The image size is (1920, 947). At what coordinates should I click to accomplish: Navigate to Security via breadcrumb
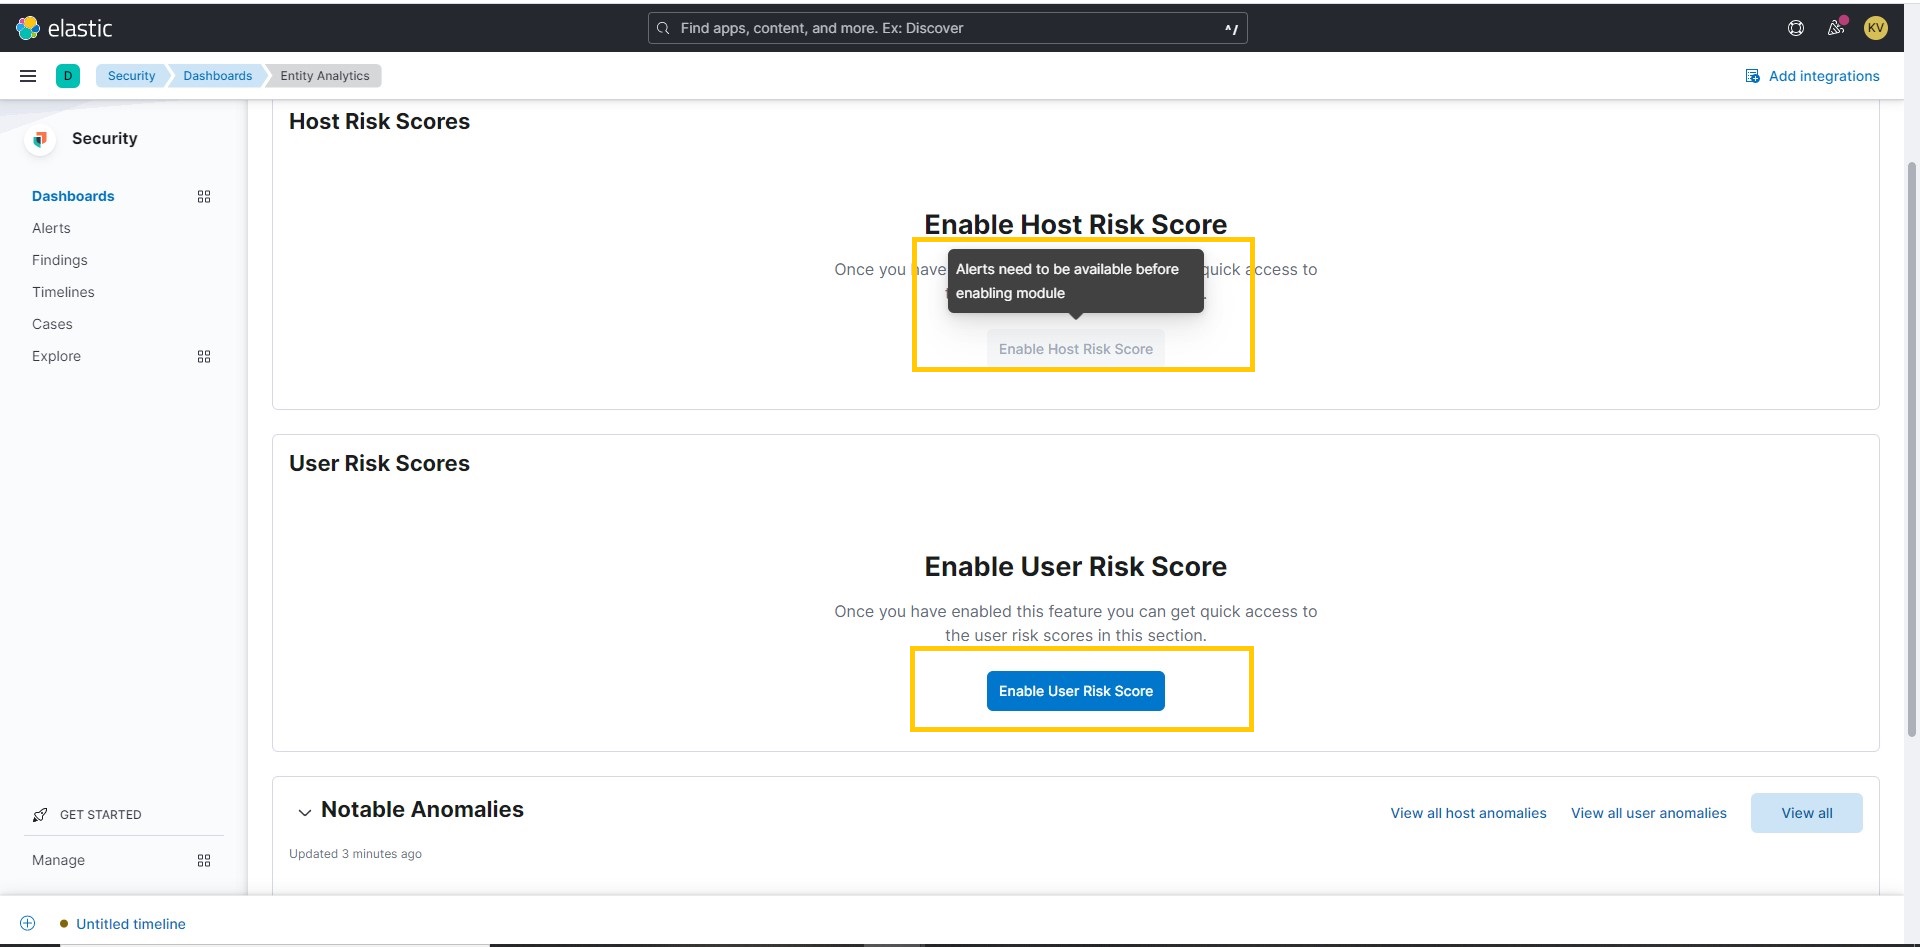(x=131, y=75)
